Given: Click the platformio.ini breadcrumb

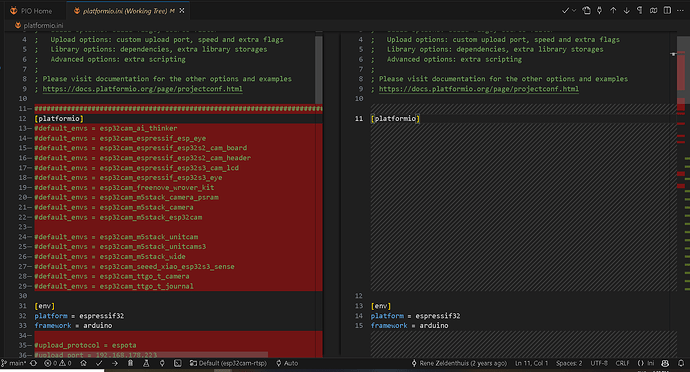Looking at the screenshot, I should [39, 26].
